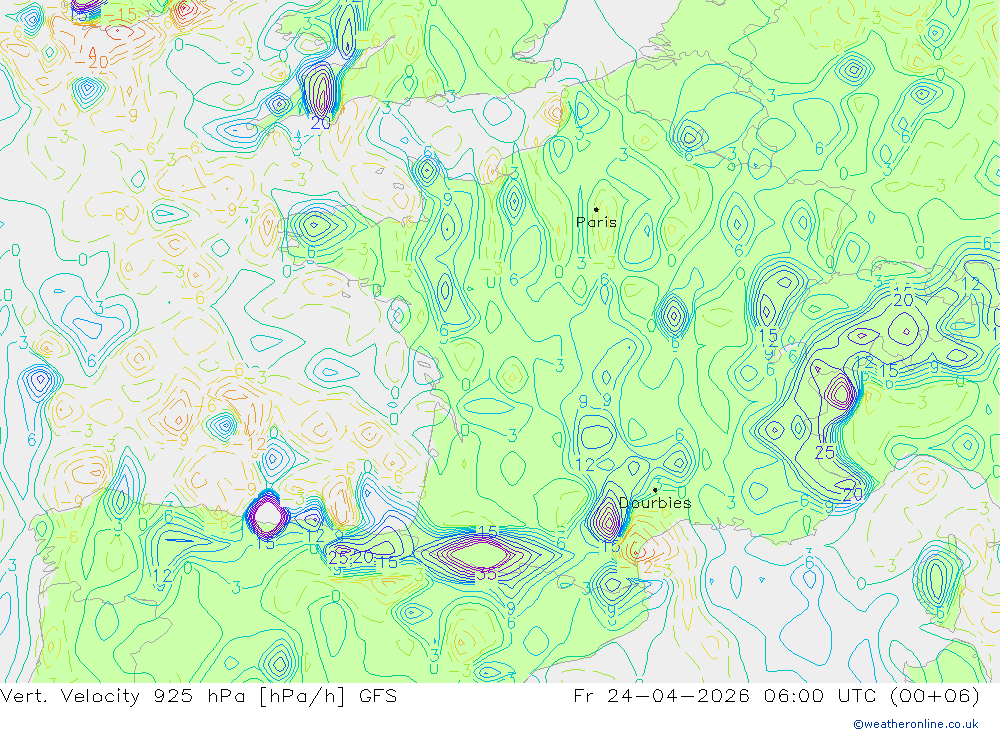Screen dimensions: 1000x733
Task: Click the Paris city label
Action: tap(596, 222)
